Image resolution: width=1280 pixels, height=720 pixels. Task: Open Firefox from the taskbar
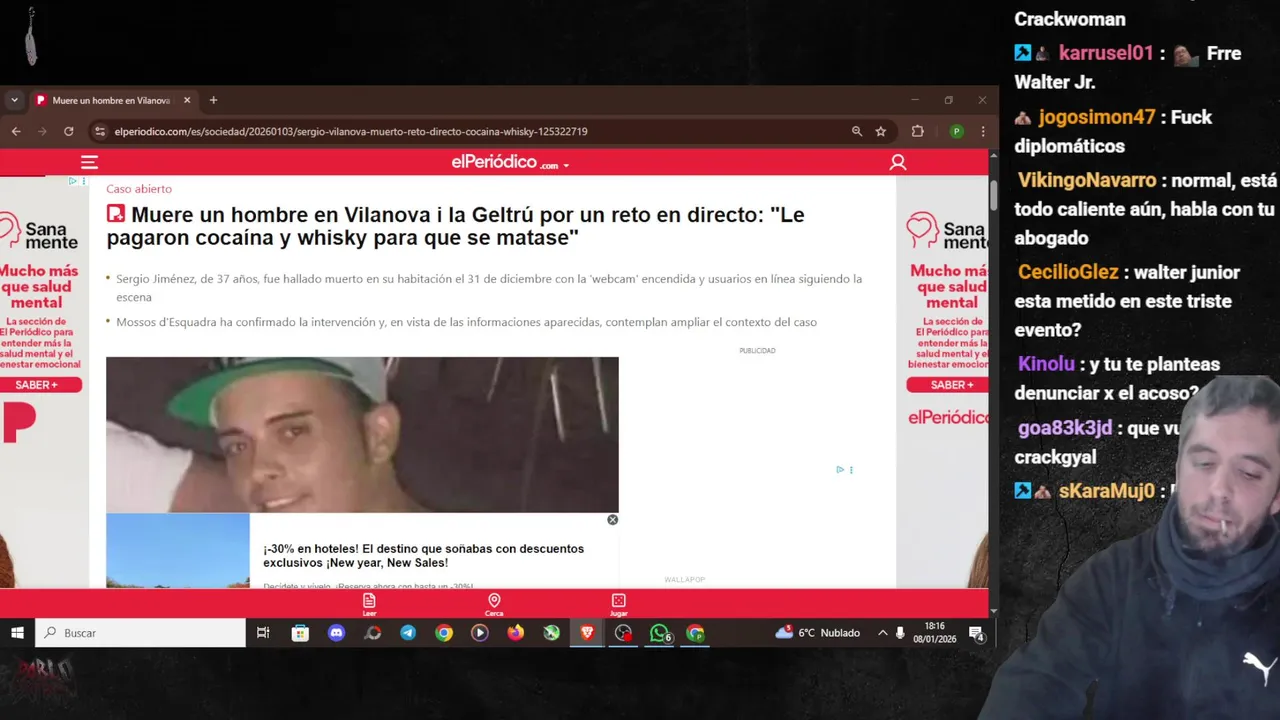click(515, 633)
